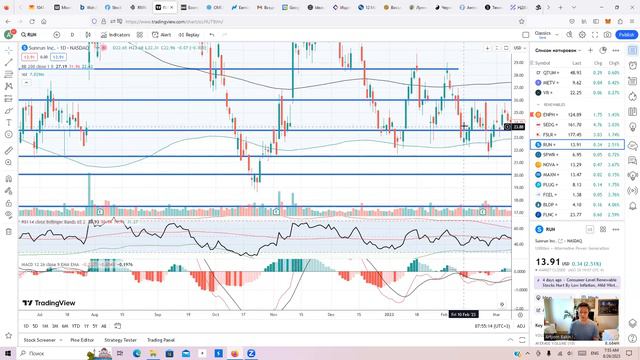Open the layout setup square icon

tap(526, 35)
